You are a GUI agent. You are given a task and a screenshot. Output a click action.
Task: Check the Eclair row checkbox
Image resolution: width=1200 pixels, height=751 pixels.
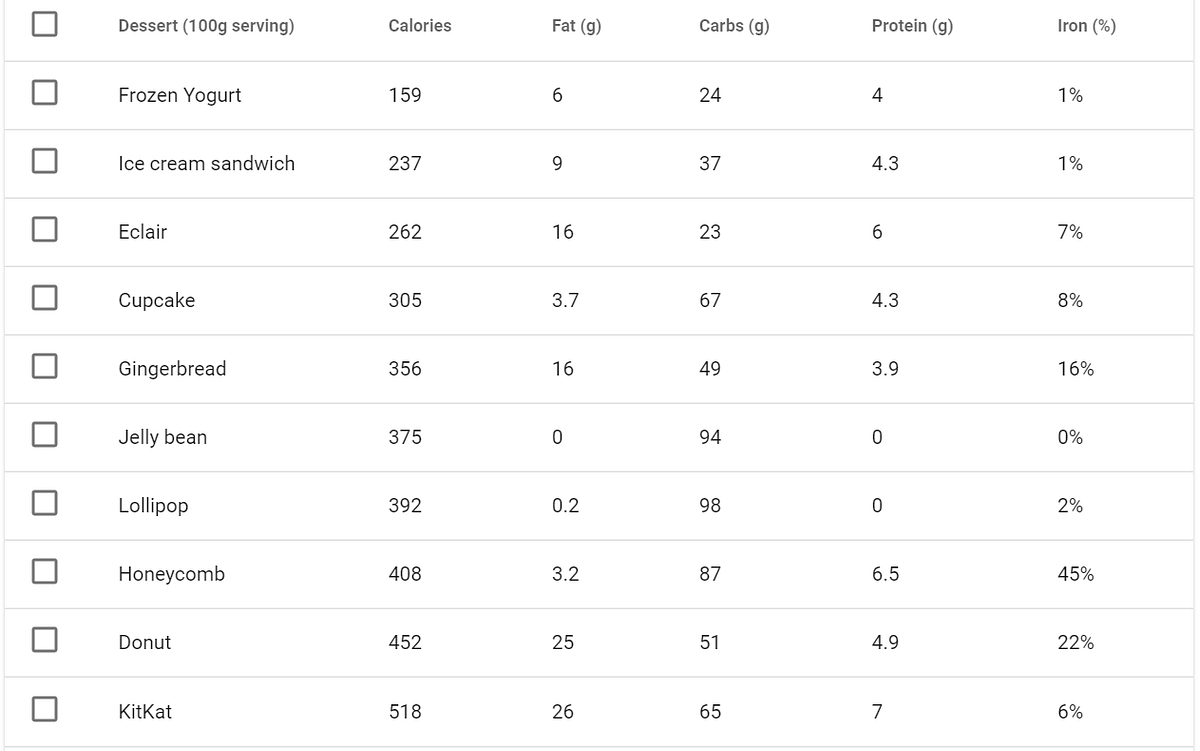click(44, 229)
